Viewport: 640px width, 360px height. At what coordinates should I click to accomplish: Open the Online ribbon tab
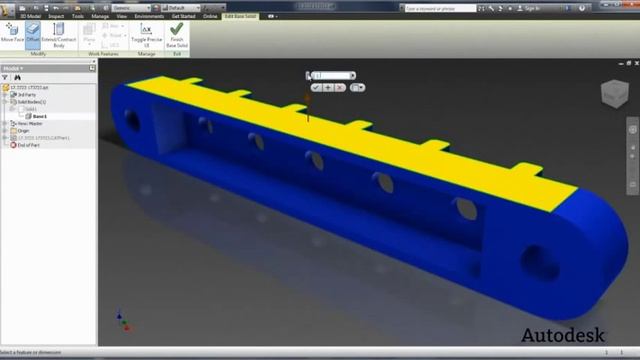(x=210, y=16)
